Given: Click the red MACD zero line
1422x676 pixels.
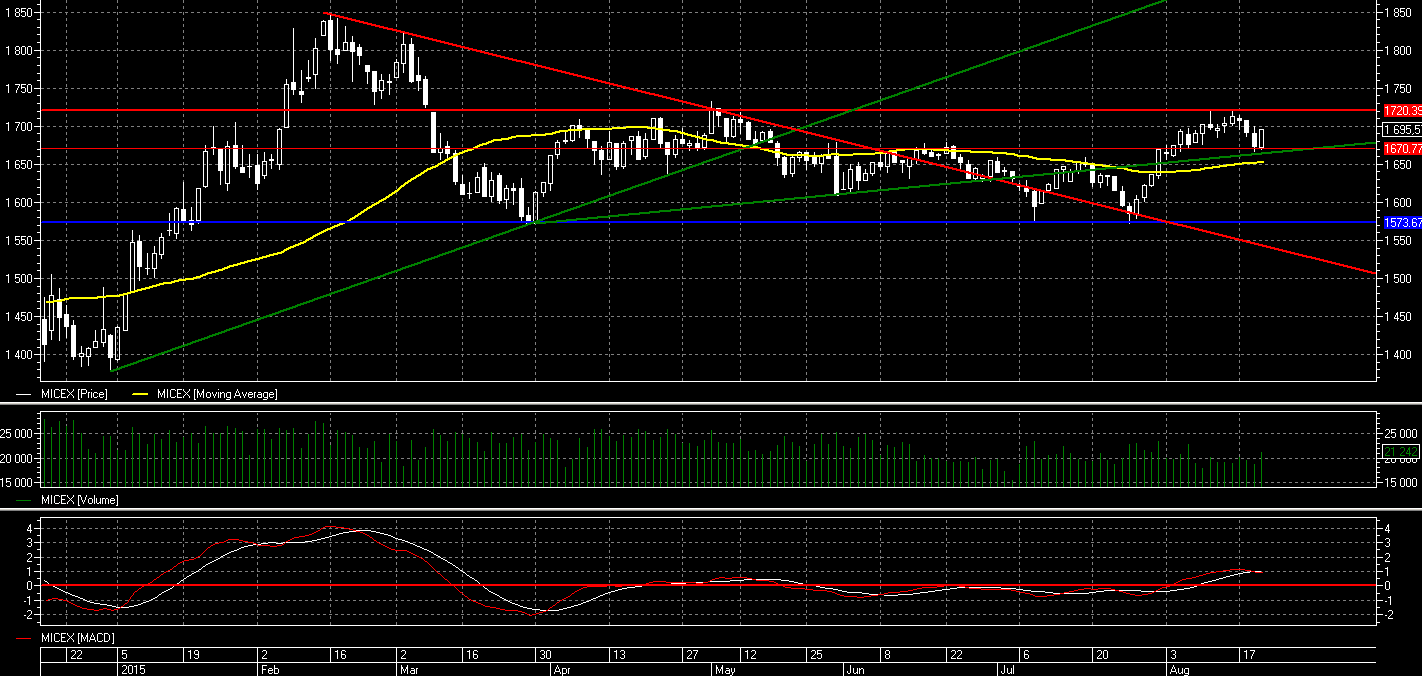Looking at the screenshot, I should (700, 584).
